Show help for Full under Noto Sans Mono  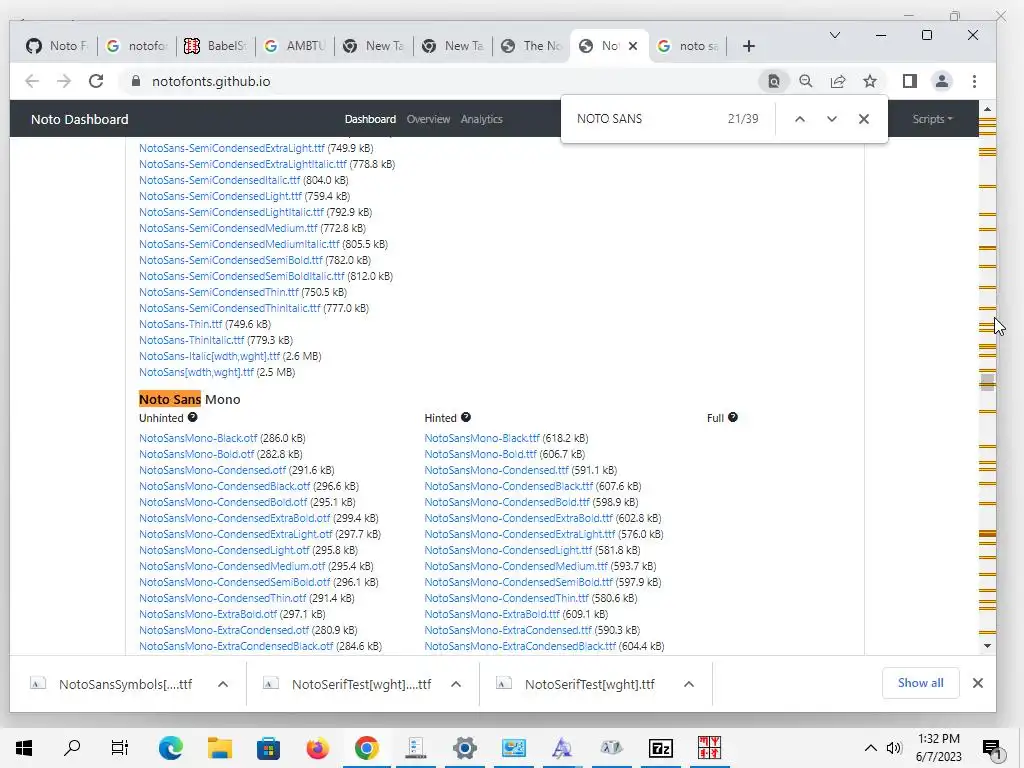(733, 417)
